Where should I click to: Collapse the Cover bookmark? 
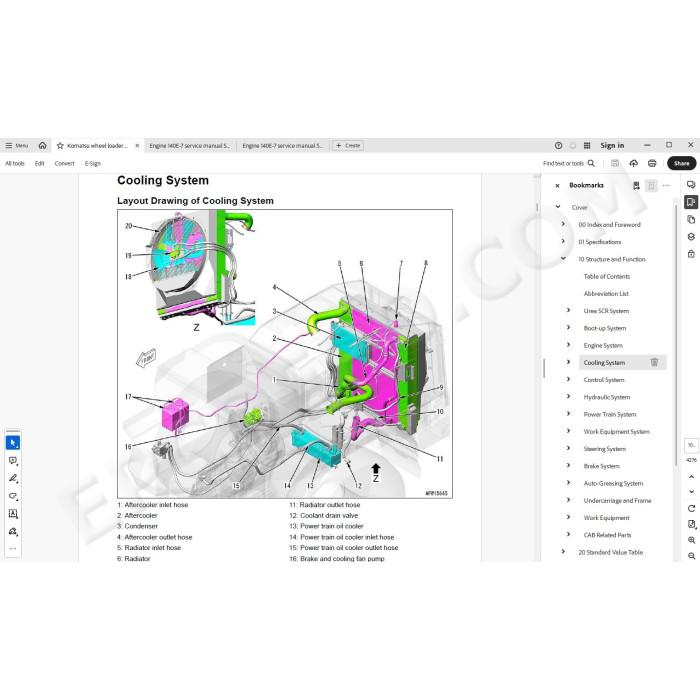click(x=558, y=207)
